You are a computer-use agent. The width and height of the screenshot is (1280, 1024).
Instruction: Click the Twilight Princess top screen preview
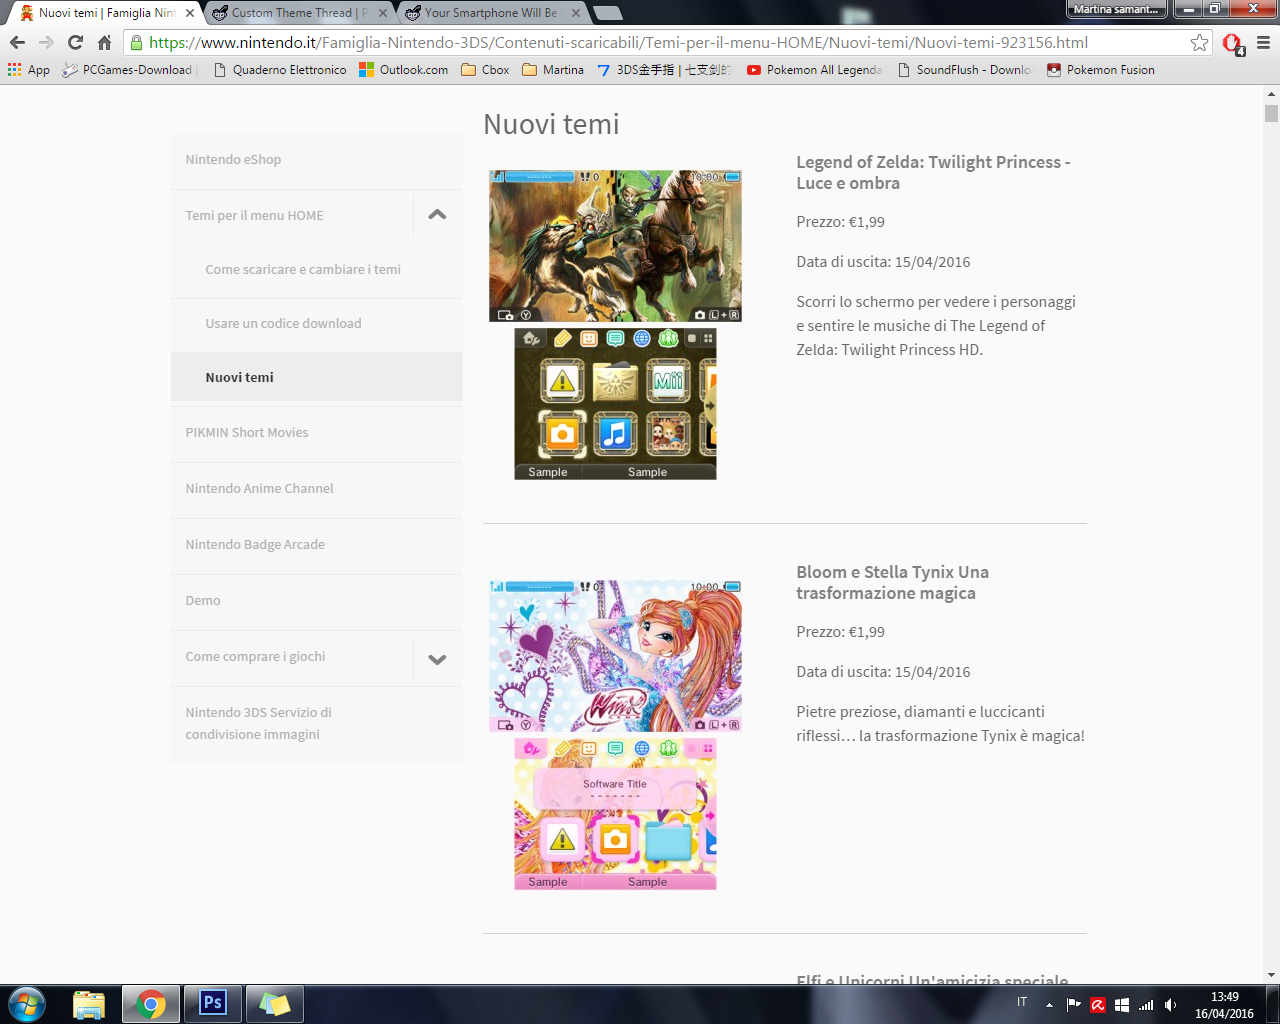615,246
